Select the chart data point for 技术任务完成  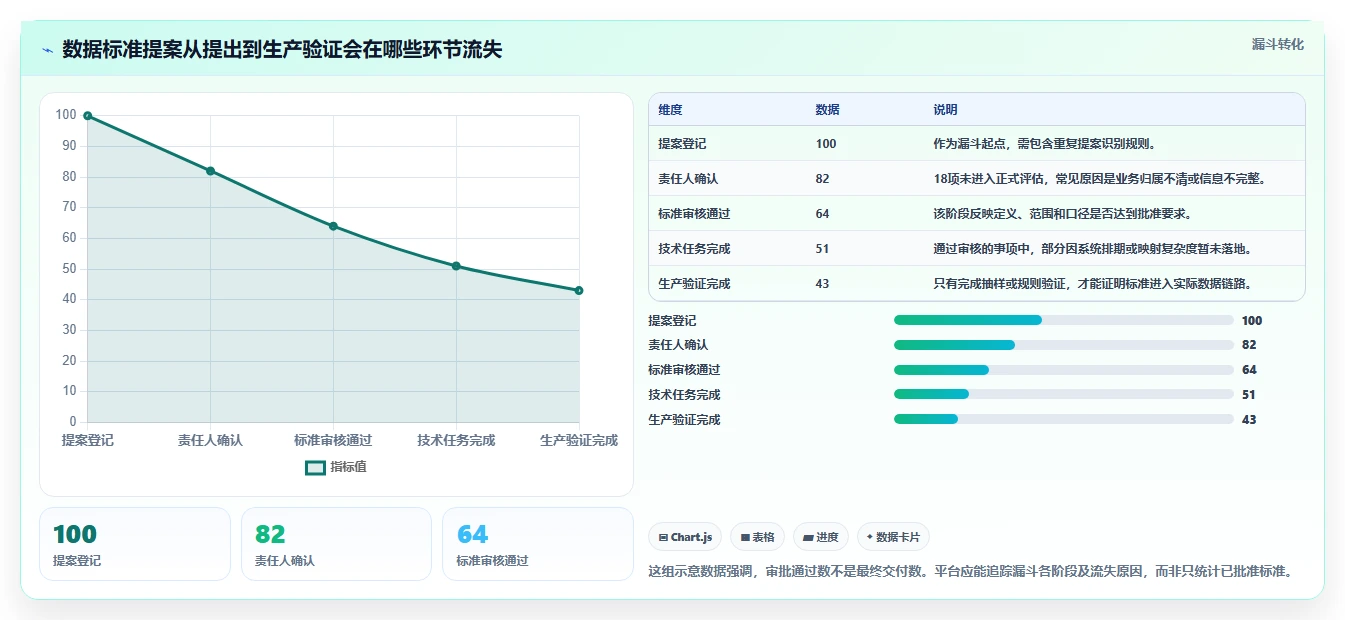click(x=456, y=266)
